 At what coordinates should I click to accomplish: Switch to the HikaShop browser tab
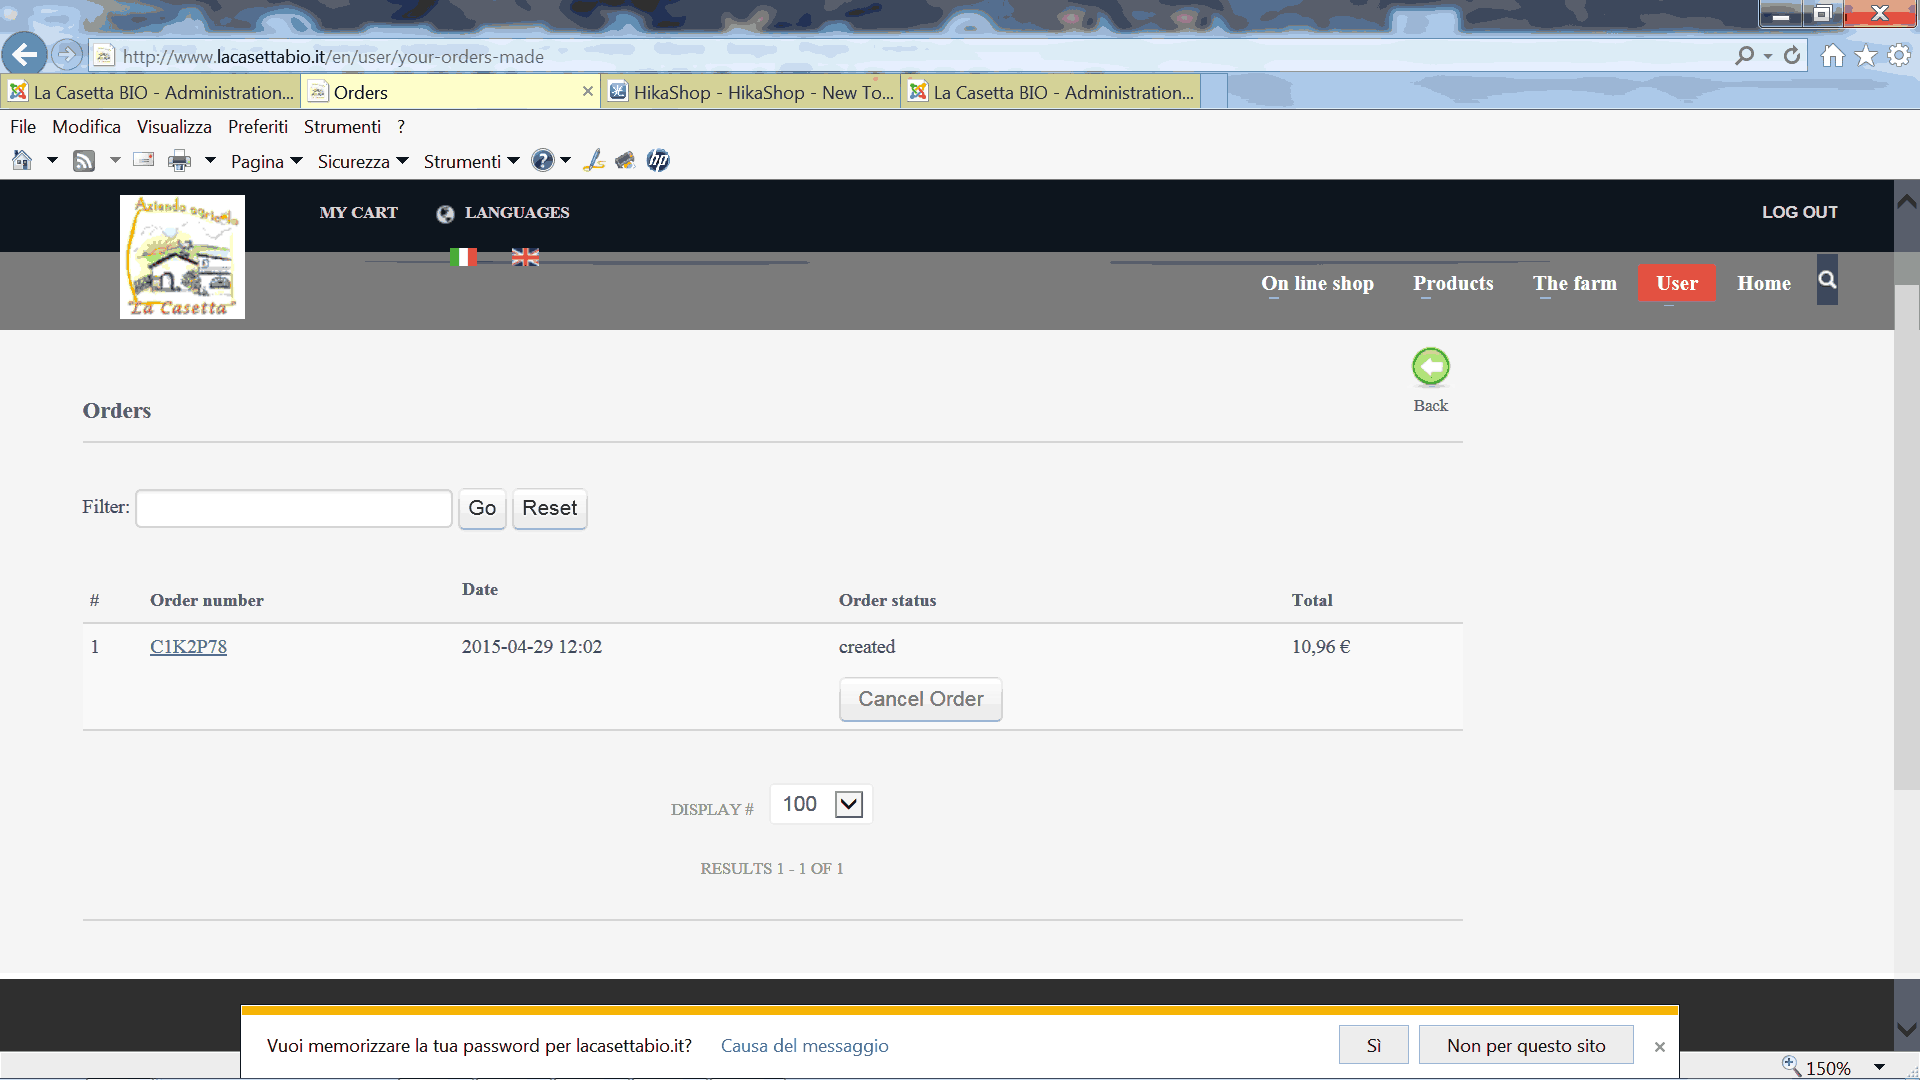coord(750,92)
